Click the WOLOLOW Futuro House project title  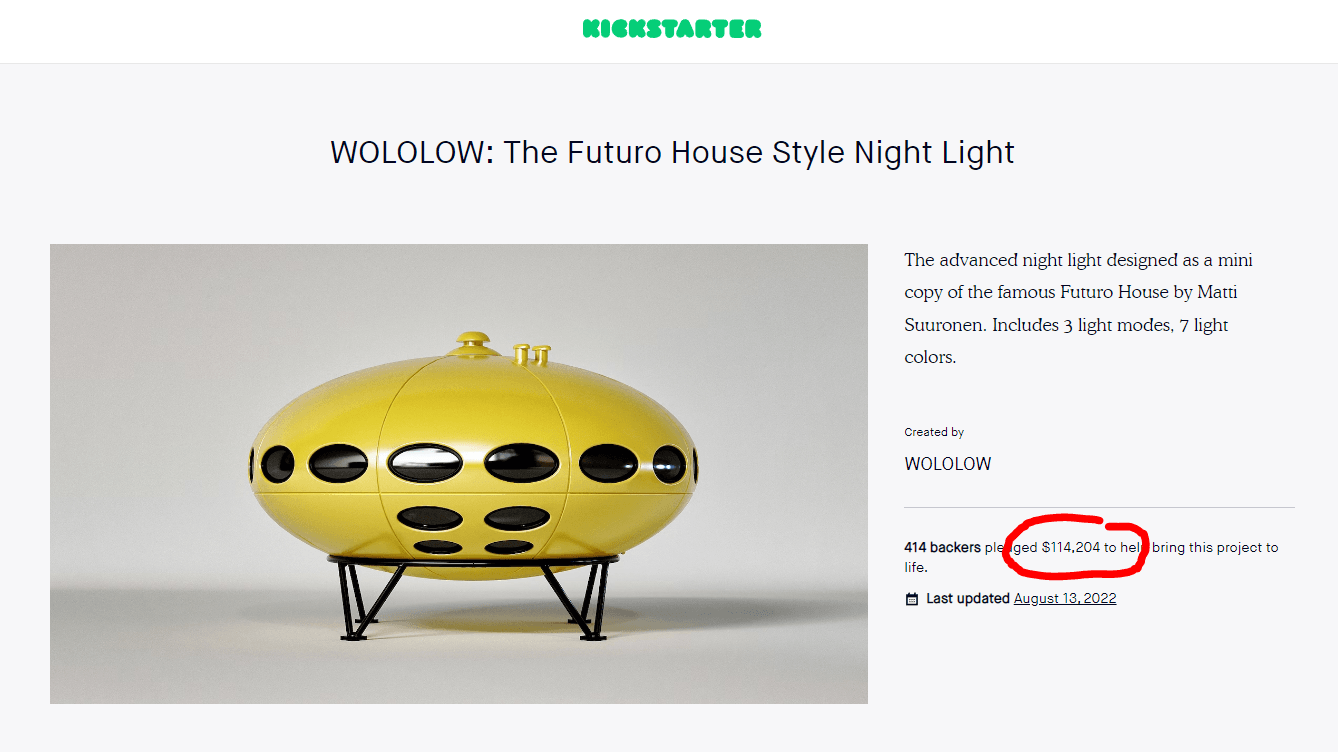click(672, 152)
